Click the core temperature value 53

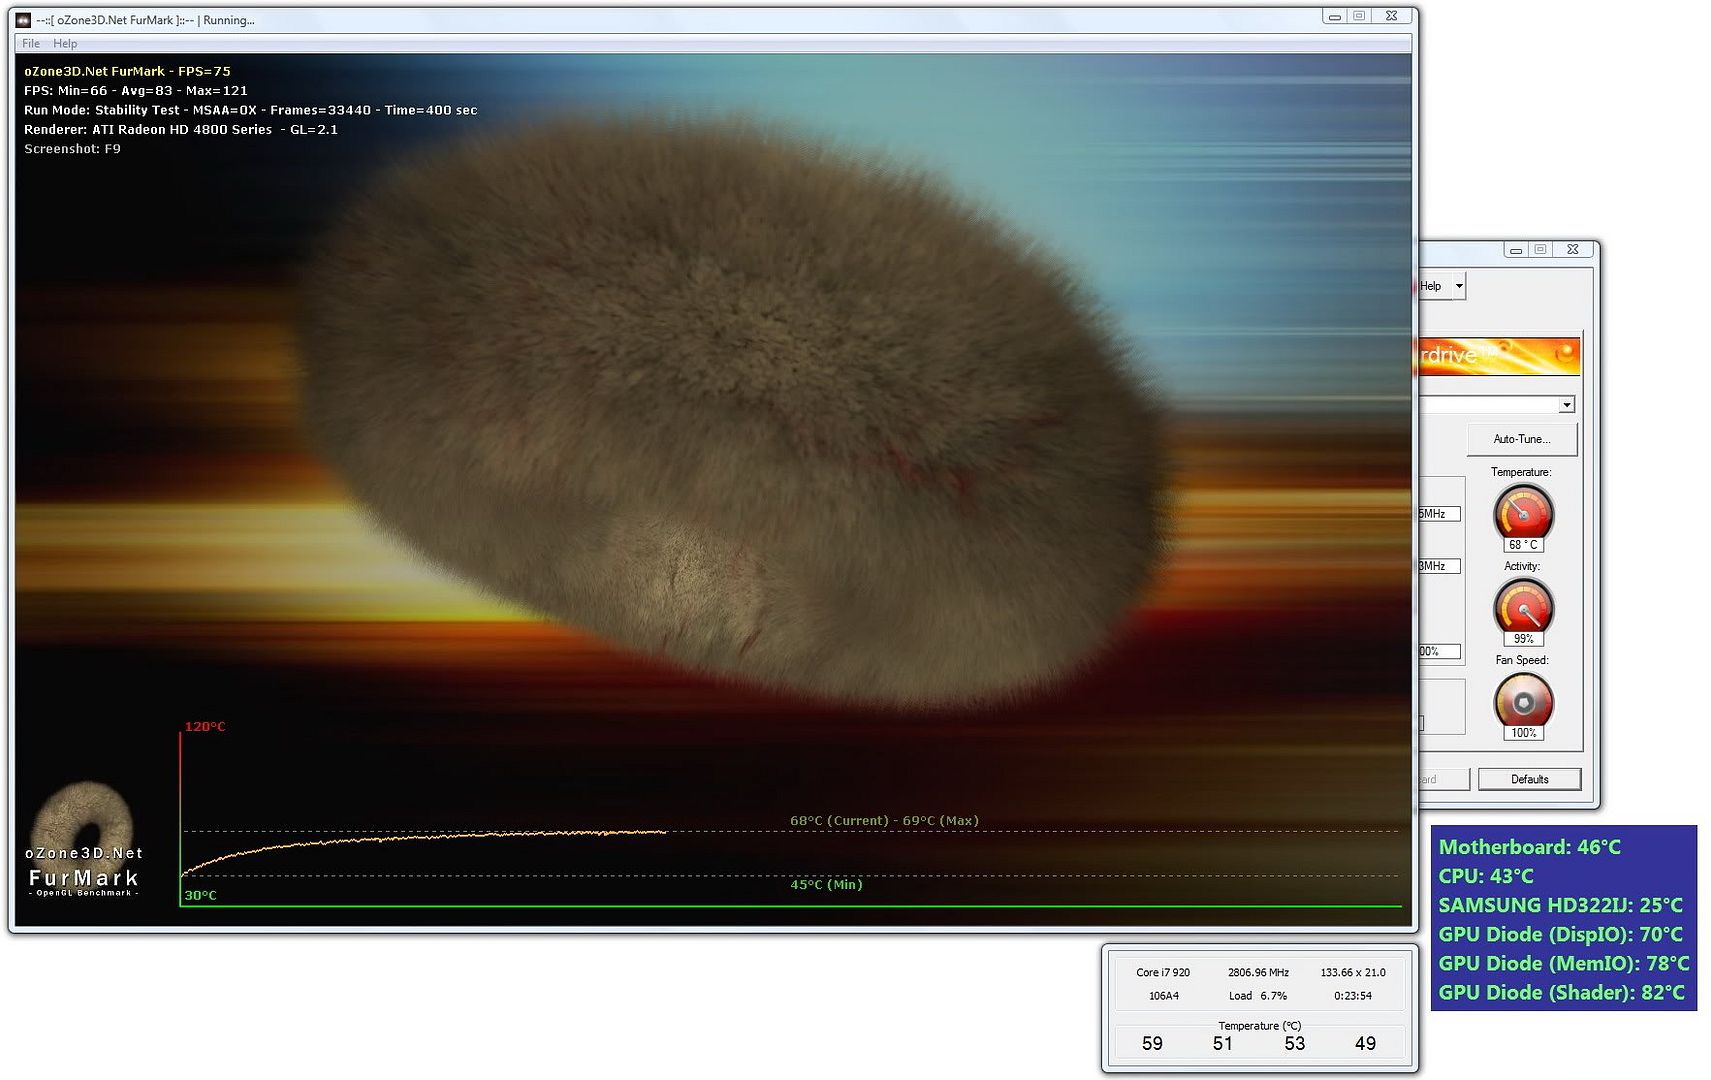point(1294,1043)
